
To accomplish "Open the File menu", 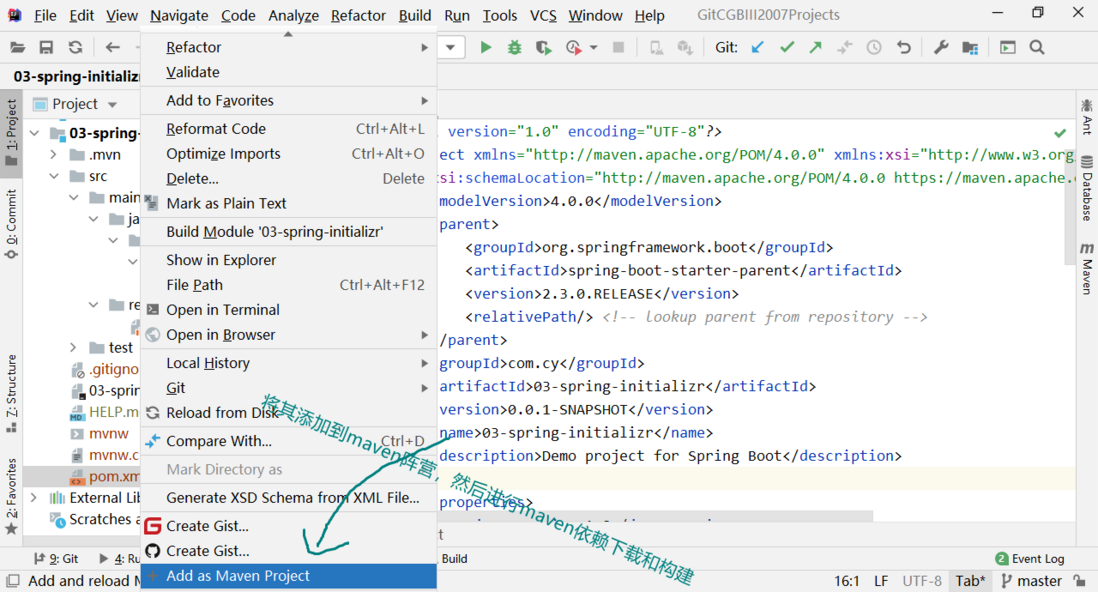I will point(44,15).
